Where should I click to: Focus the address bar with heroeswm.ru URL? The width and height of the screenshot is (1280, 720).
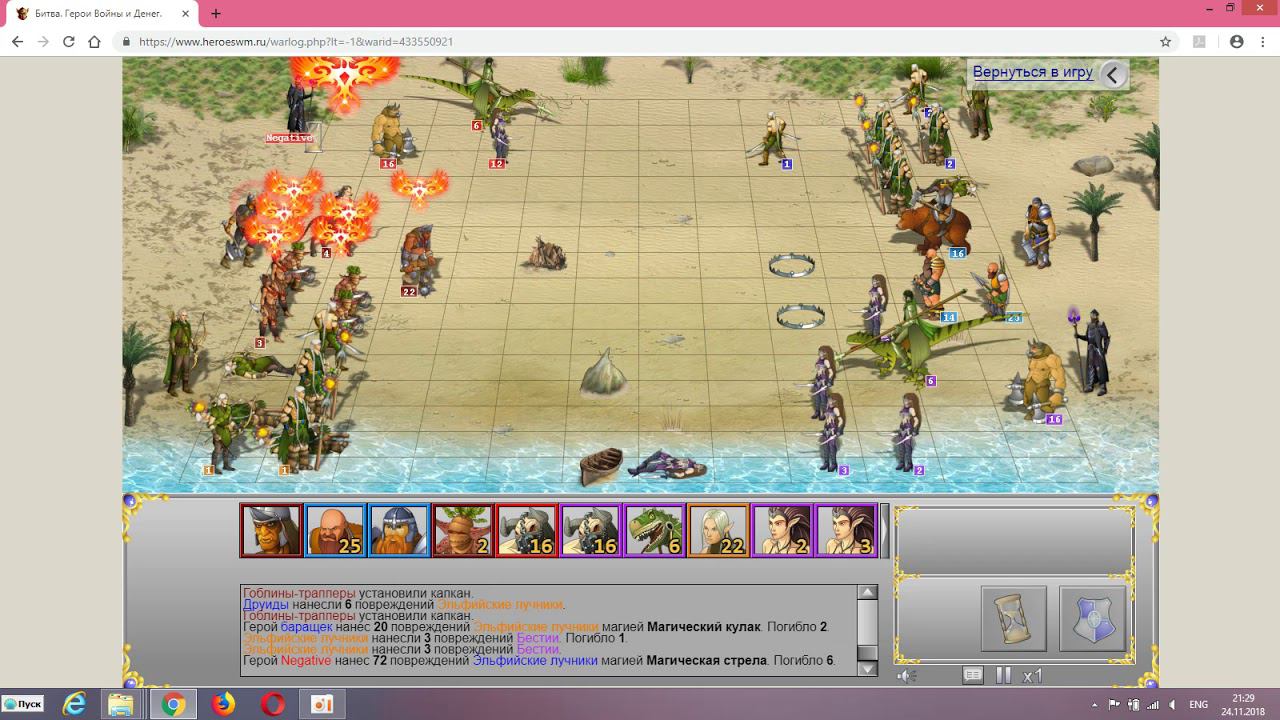[x=640, y=42]
